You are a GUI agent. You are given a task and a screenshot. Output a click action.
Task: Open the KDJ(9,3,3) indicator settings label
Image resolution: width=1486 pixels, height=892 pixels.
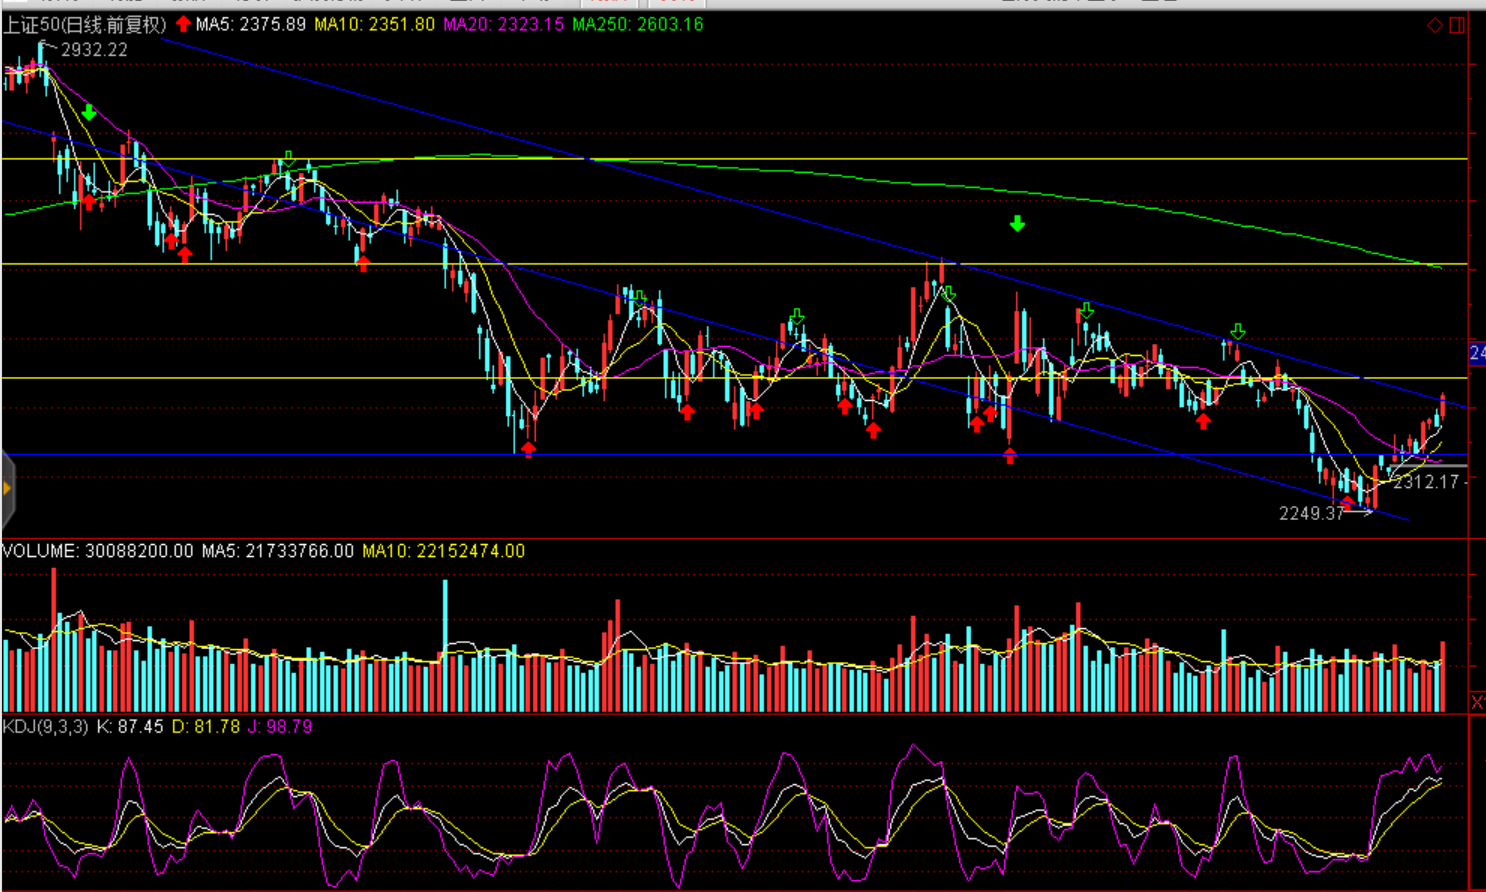[45, 727]
